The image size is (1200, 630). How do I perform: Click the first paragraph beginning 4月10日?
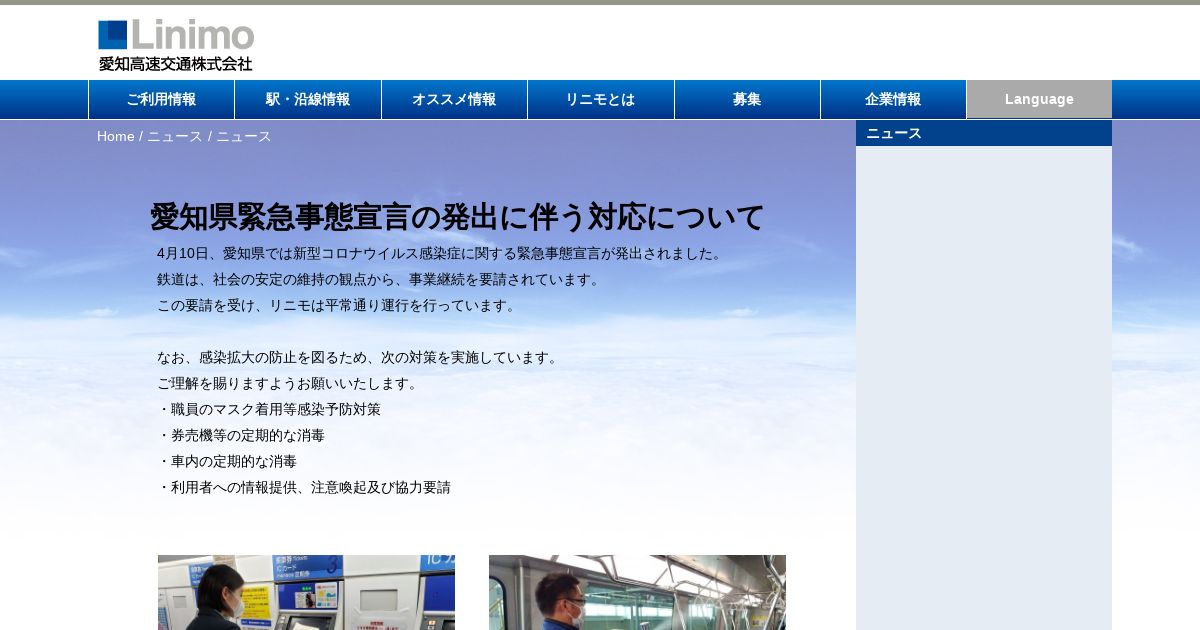pyautogui.click(x=439, y=253)
